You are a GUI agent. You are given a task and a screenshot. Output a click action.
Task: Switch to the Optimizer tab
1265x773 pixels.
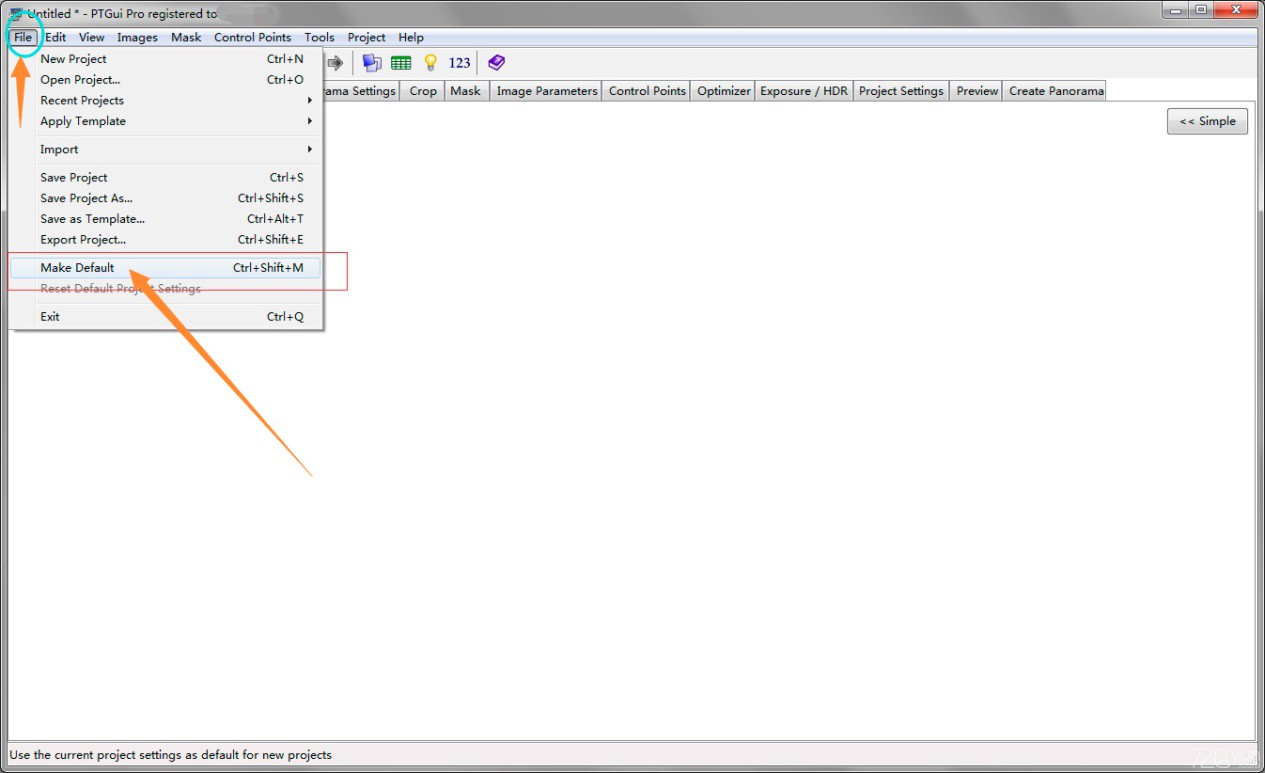[723, 91]
